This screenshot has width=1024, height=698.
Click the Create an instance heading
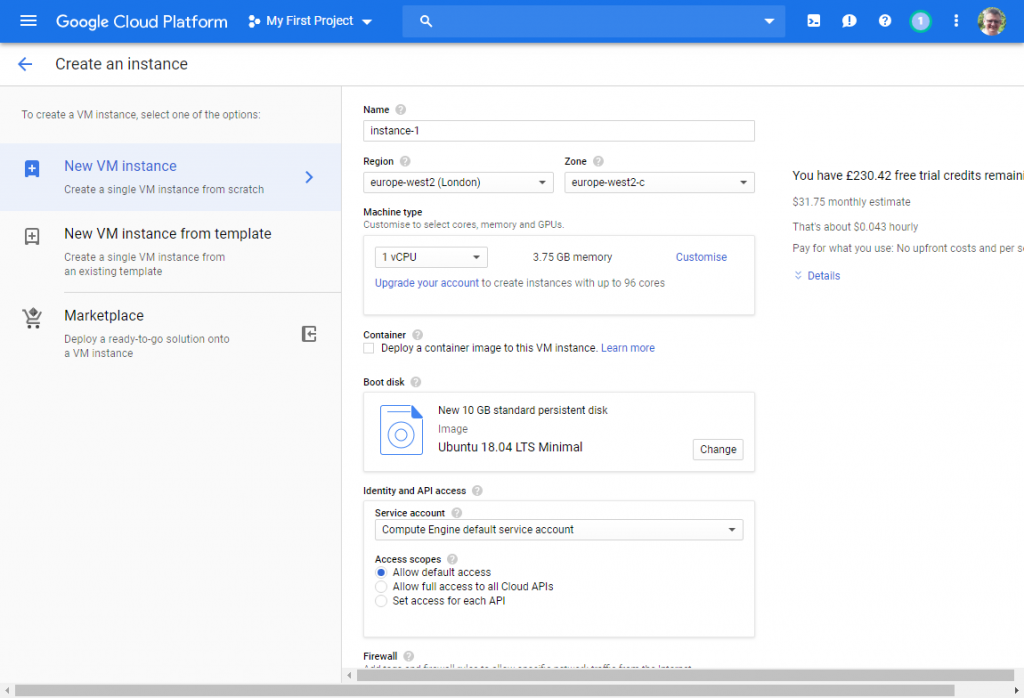point(121,64)
